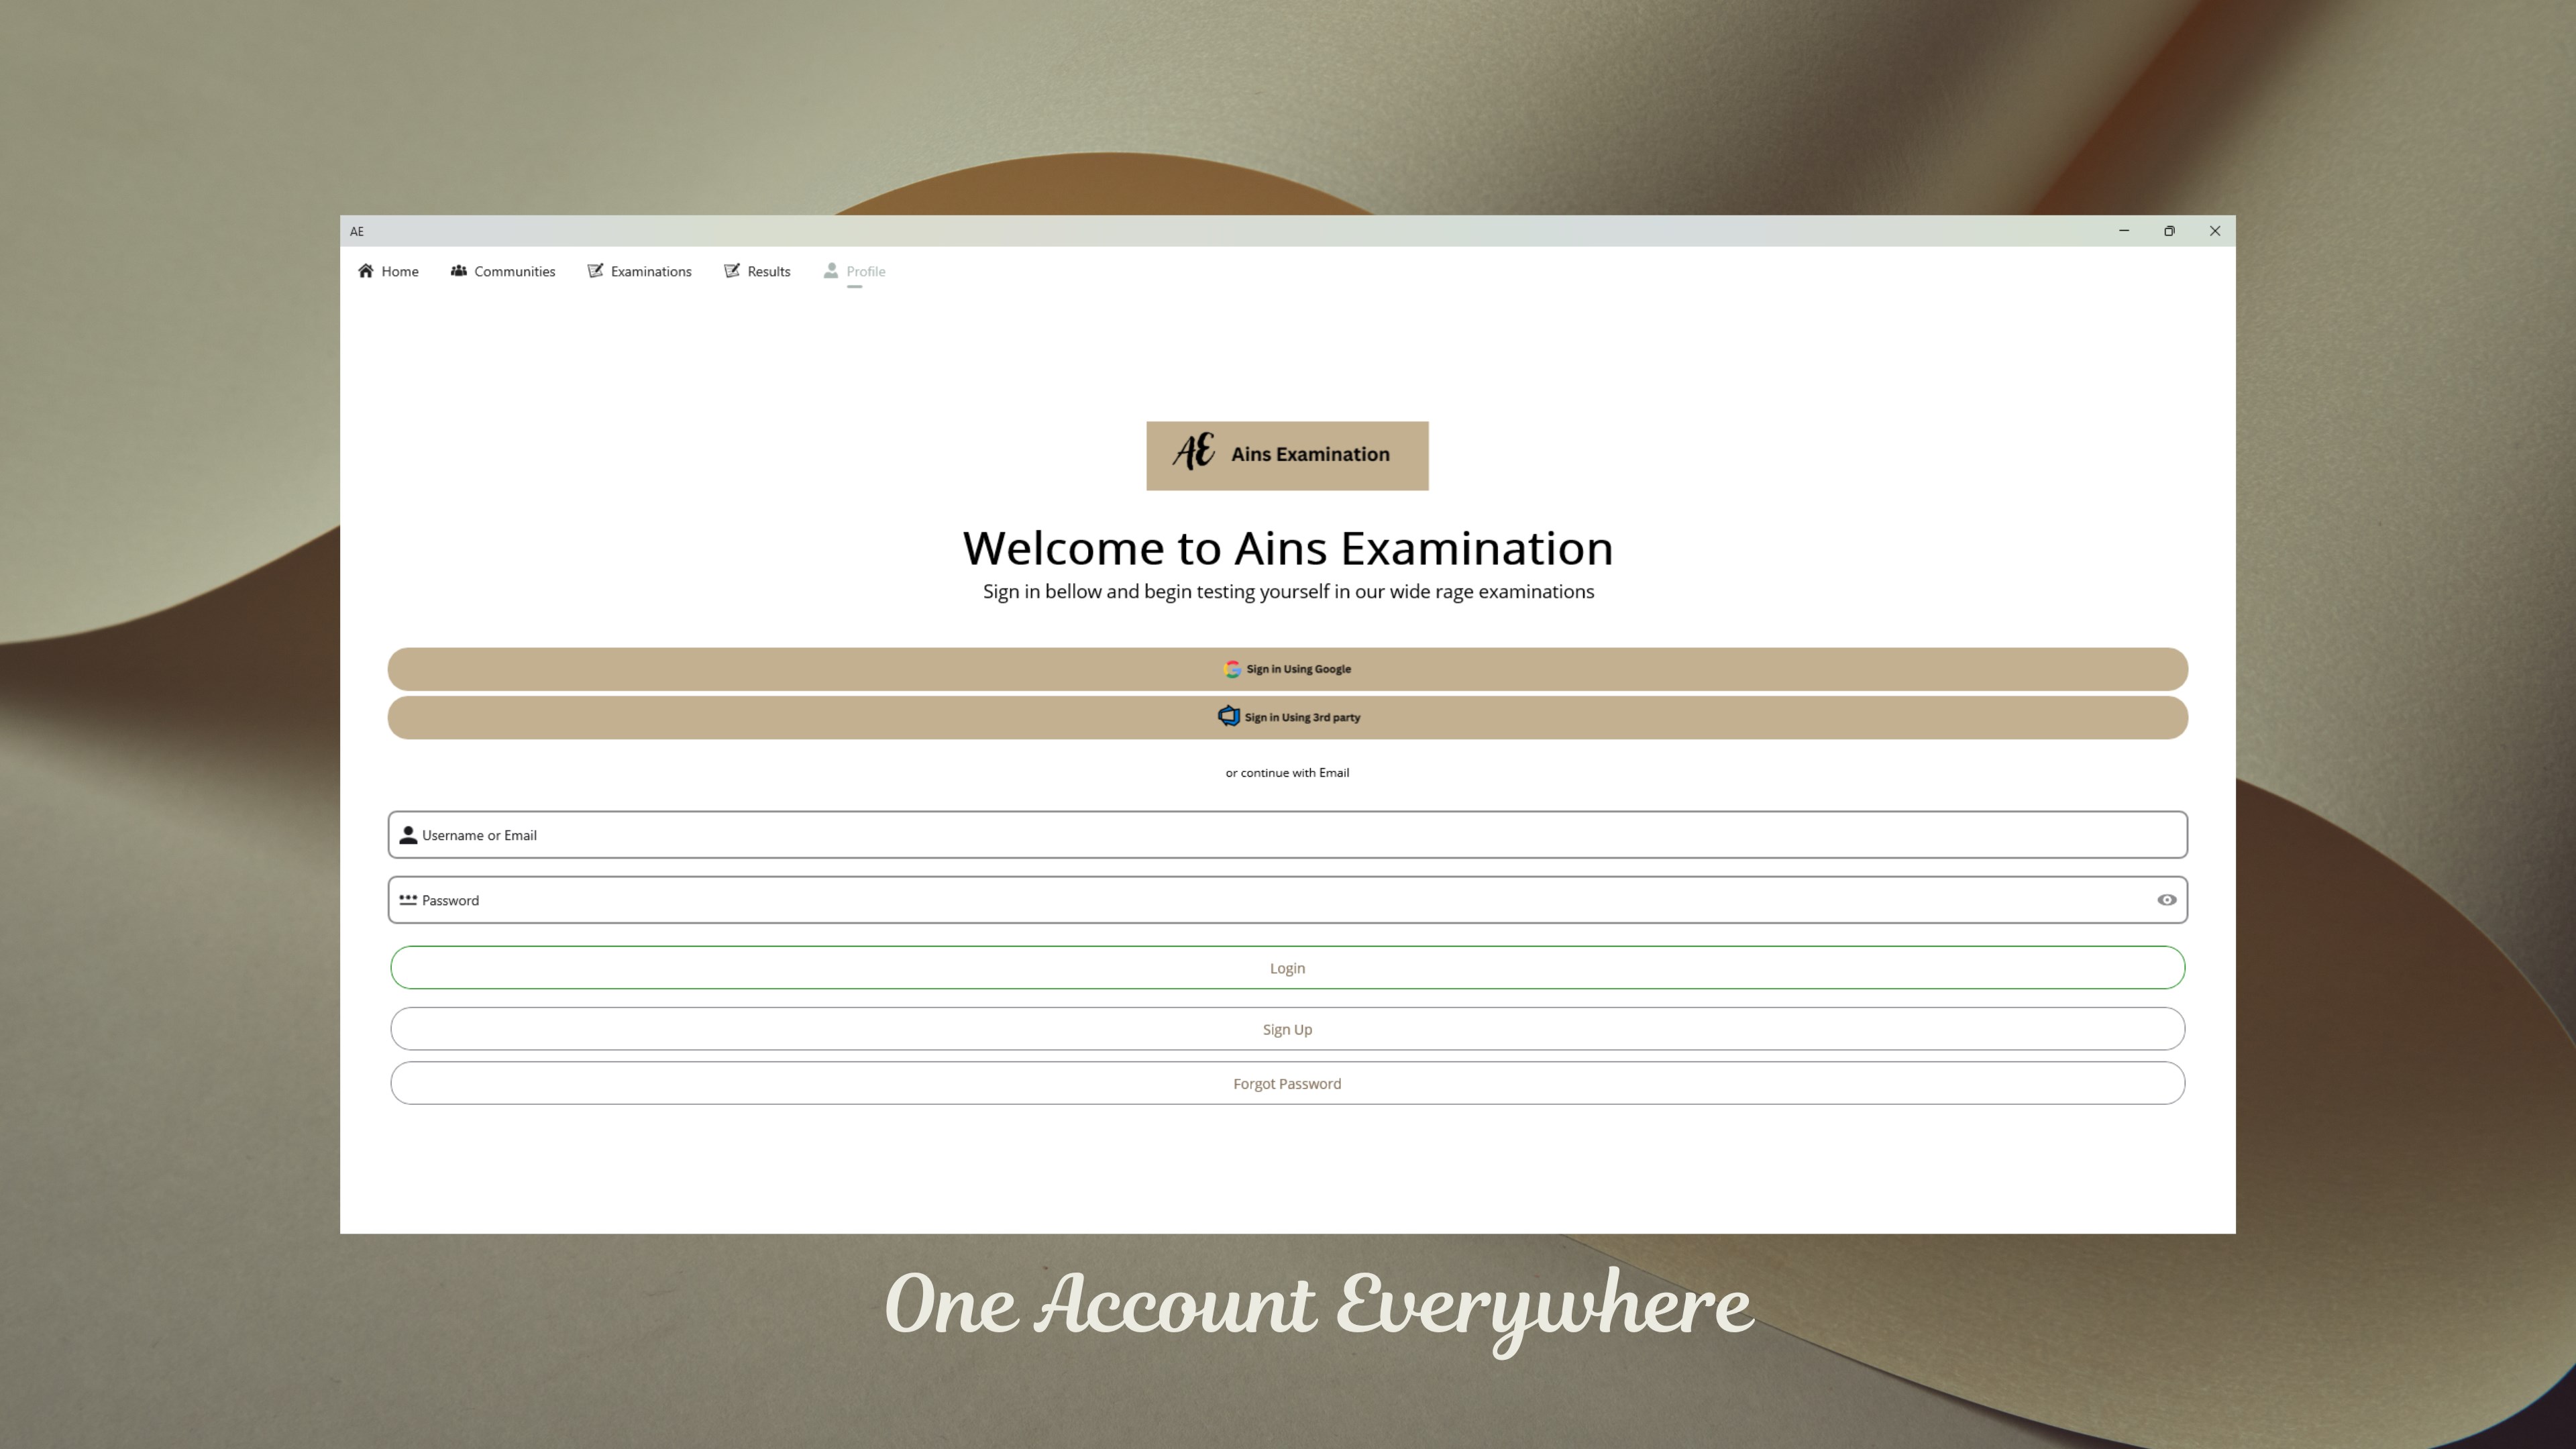Screen dimensions: 2576x1449
Task: Click the Forgot Password button
Action: [x=1287, y=1084]
